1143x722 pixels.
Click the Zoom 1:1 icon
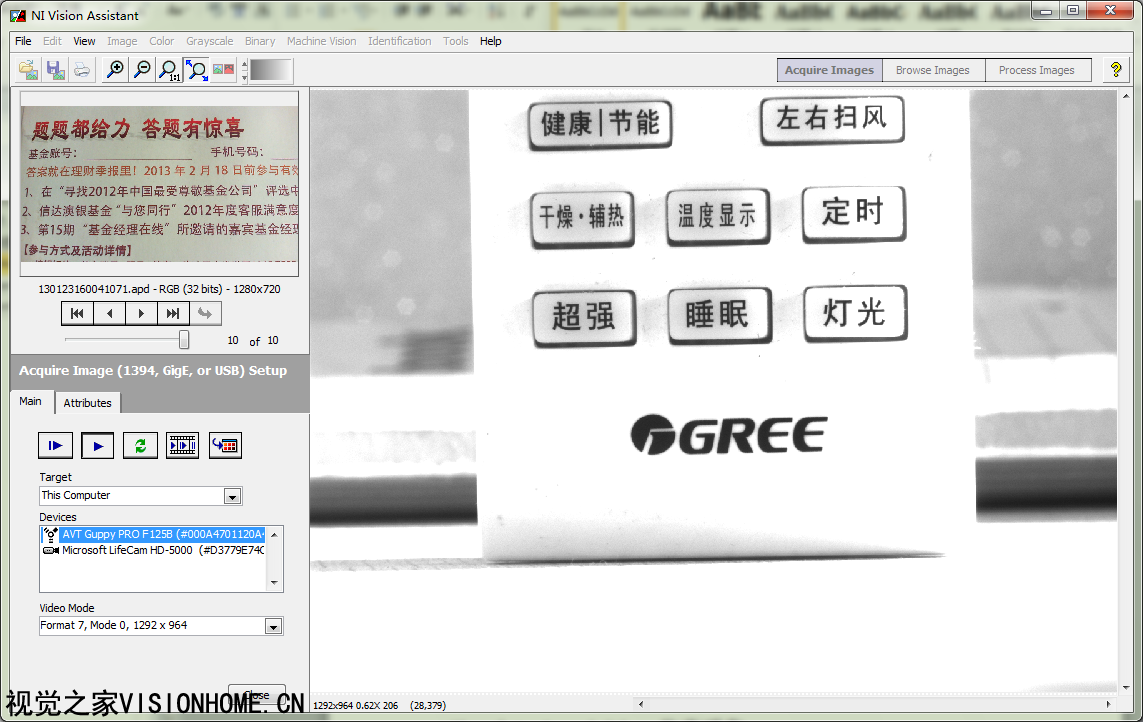[x=169, y=70]
